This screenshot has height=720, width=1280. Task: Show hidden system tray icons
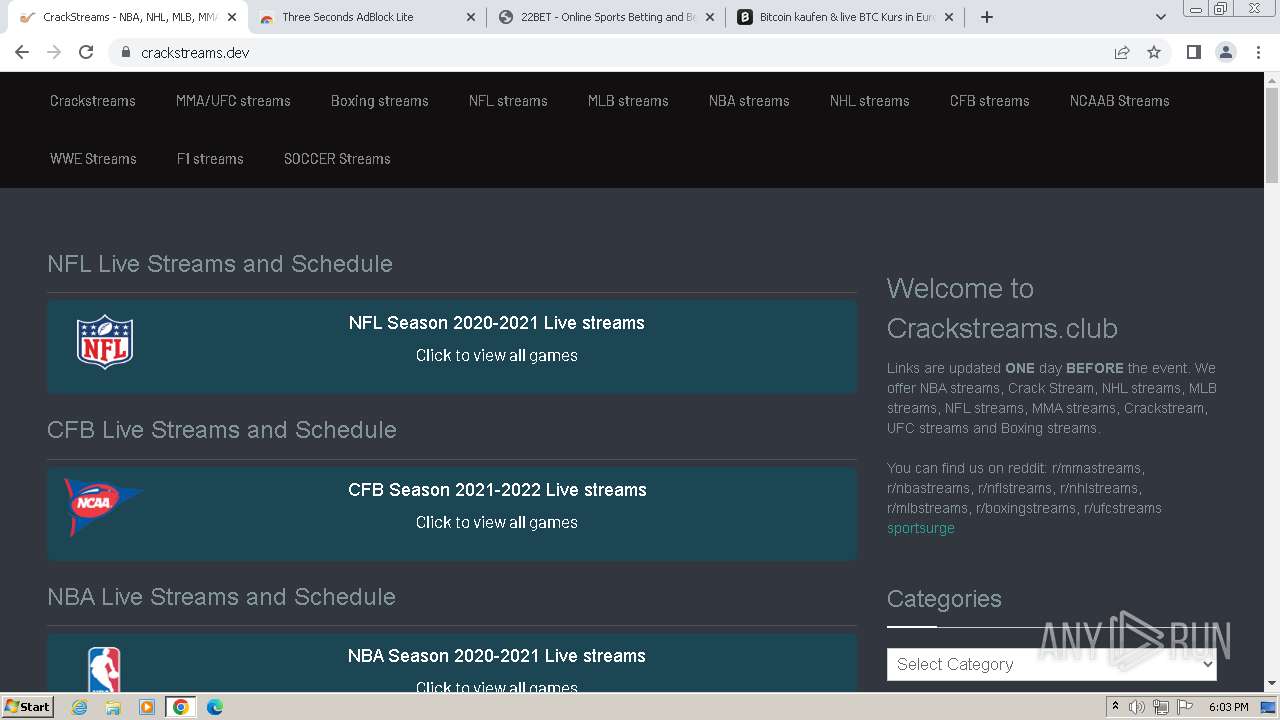(1115, 707)
